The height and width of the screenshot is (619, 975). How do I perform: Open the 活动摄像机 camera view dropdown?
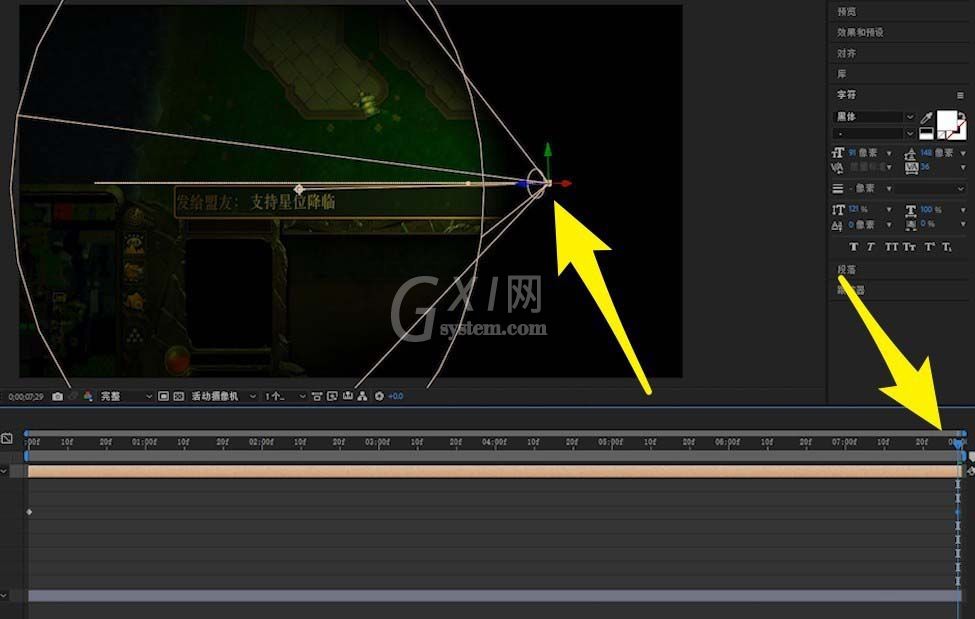coord(223,396)
